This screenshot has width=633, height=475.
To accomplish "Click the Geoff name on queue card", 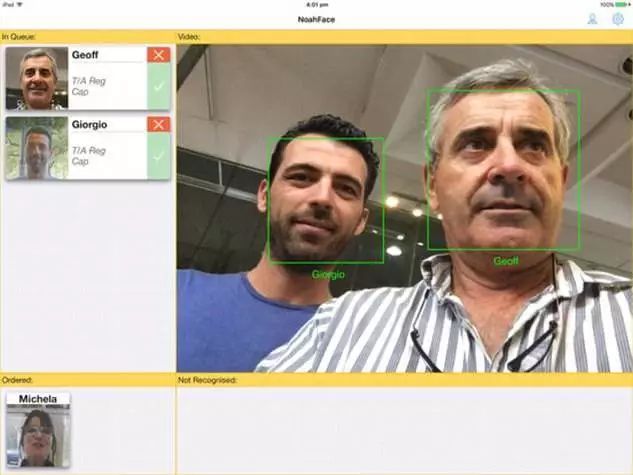I will click(86, 56).
